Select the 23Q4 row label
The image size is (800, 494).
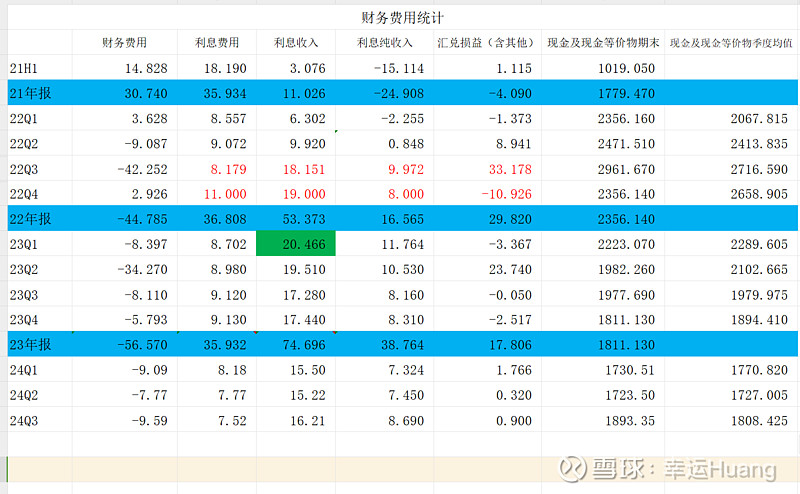click(23, 320)
